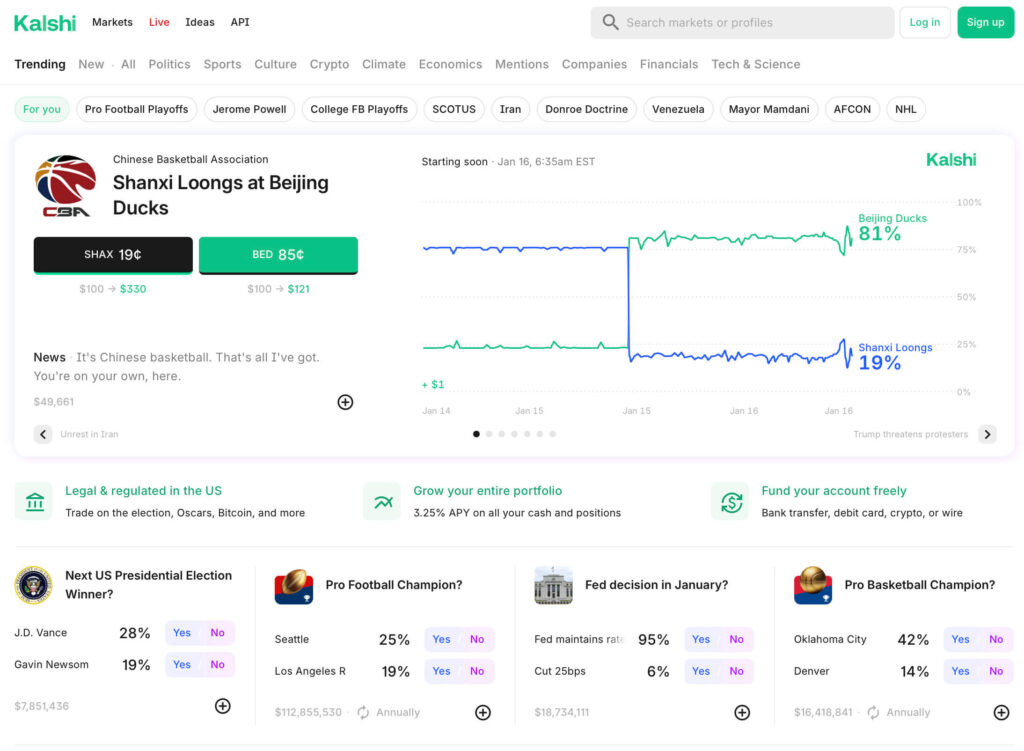This screenshot has height=751, width=1024.
Task: Open Legal & regulated in the US link
Action: click(144, 490)
